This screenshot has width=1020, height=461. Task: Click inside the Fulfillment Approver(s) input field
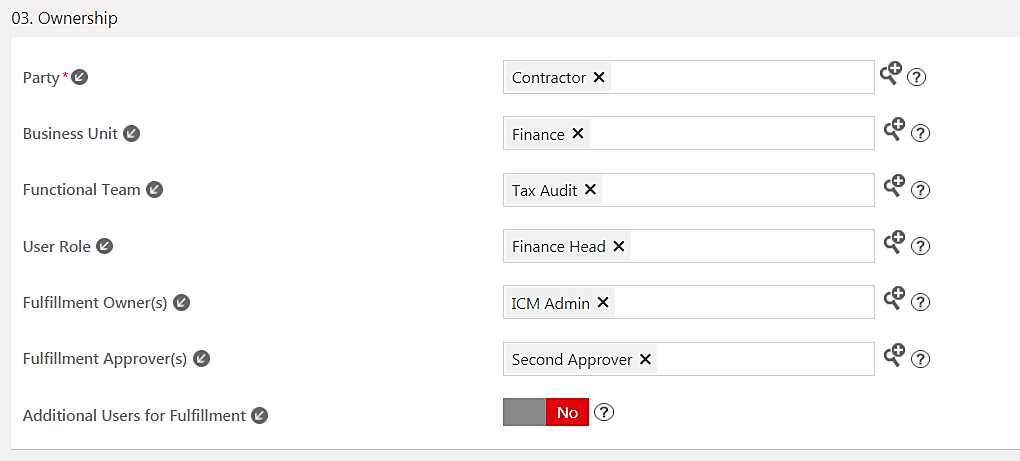[x=760, y=359]
